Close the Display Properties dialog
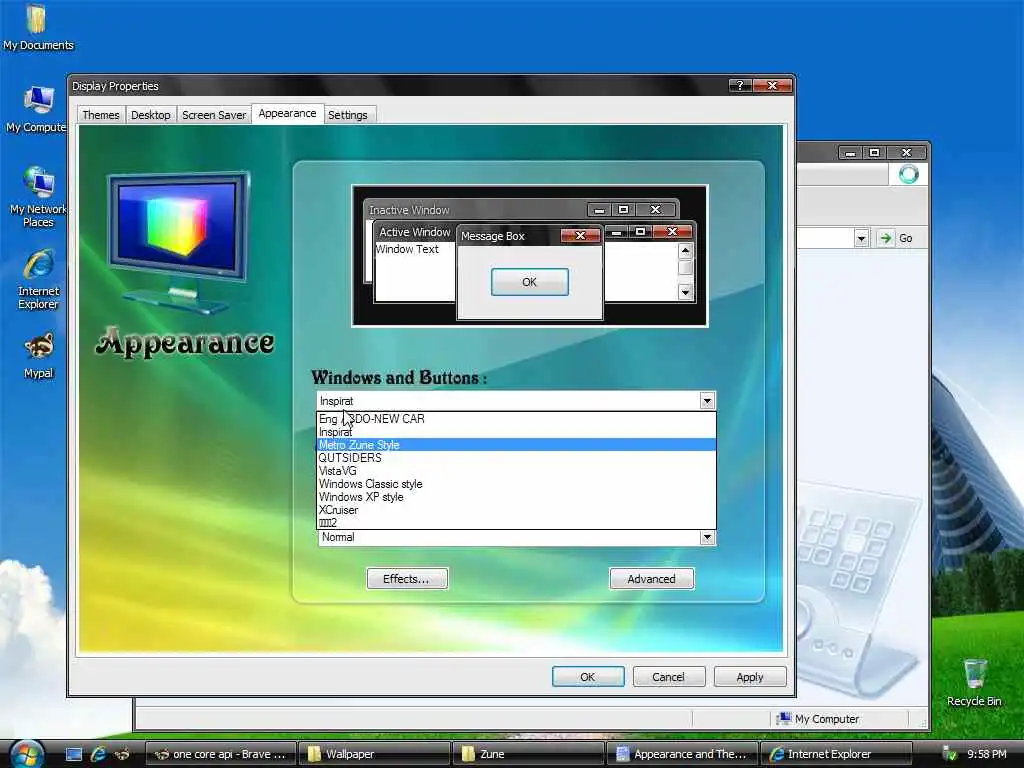1024x768 pixels. point(772,86)
